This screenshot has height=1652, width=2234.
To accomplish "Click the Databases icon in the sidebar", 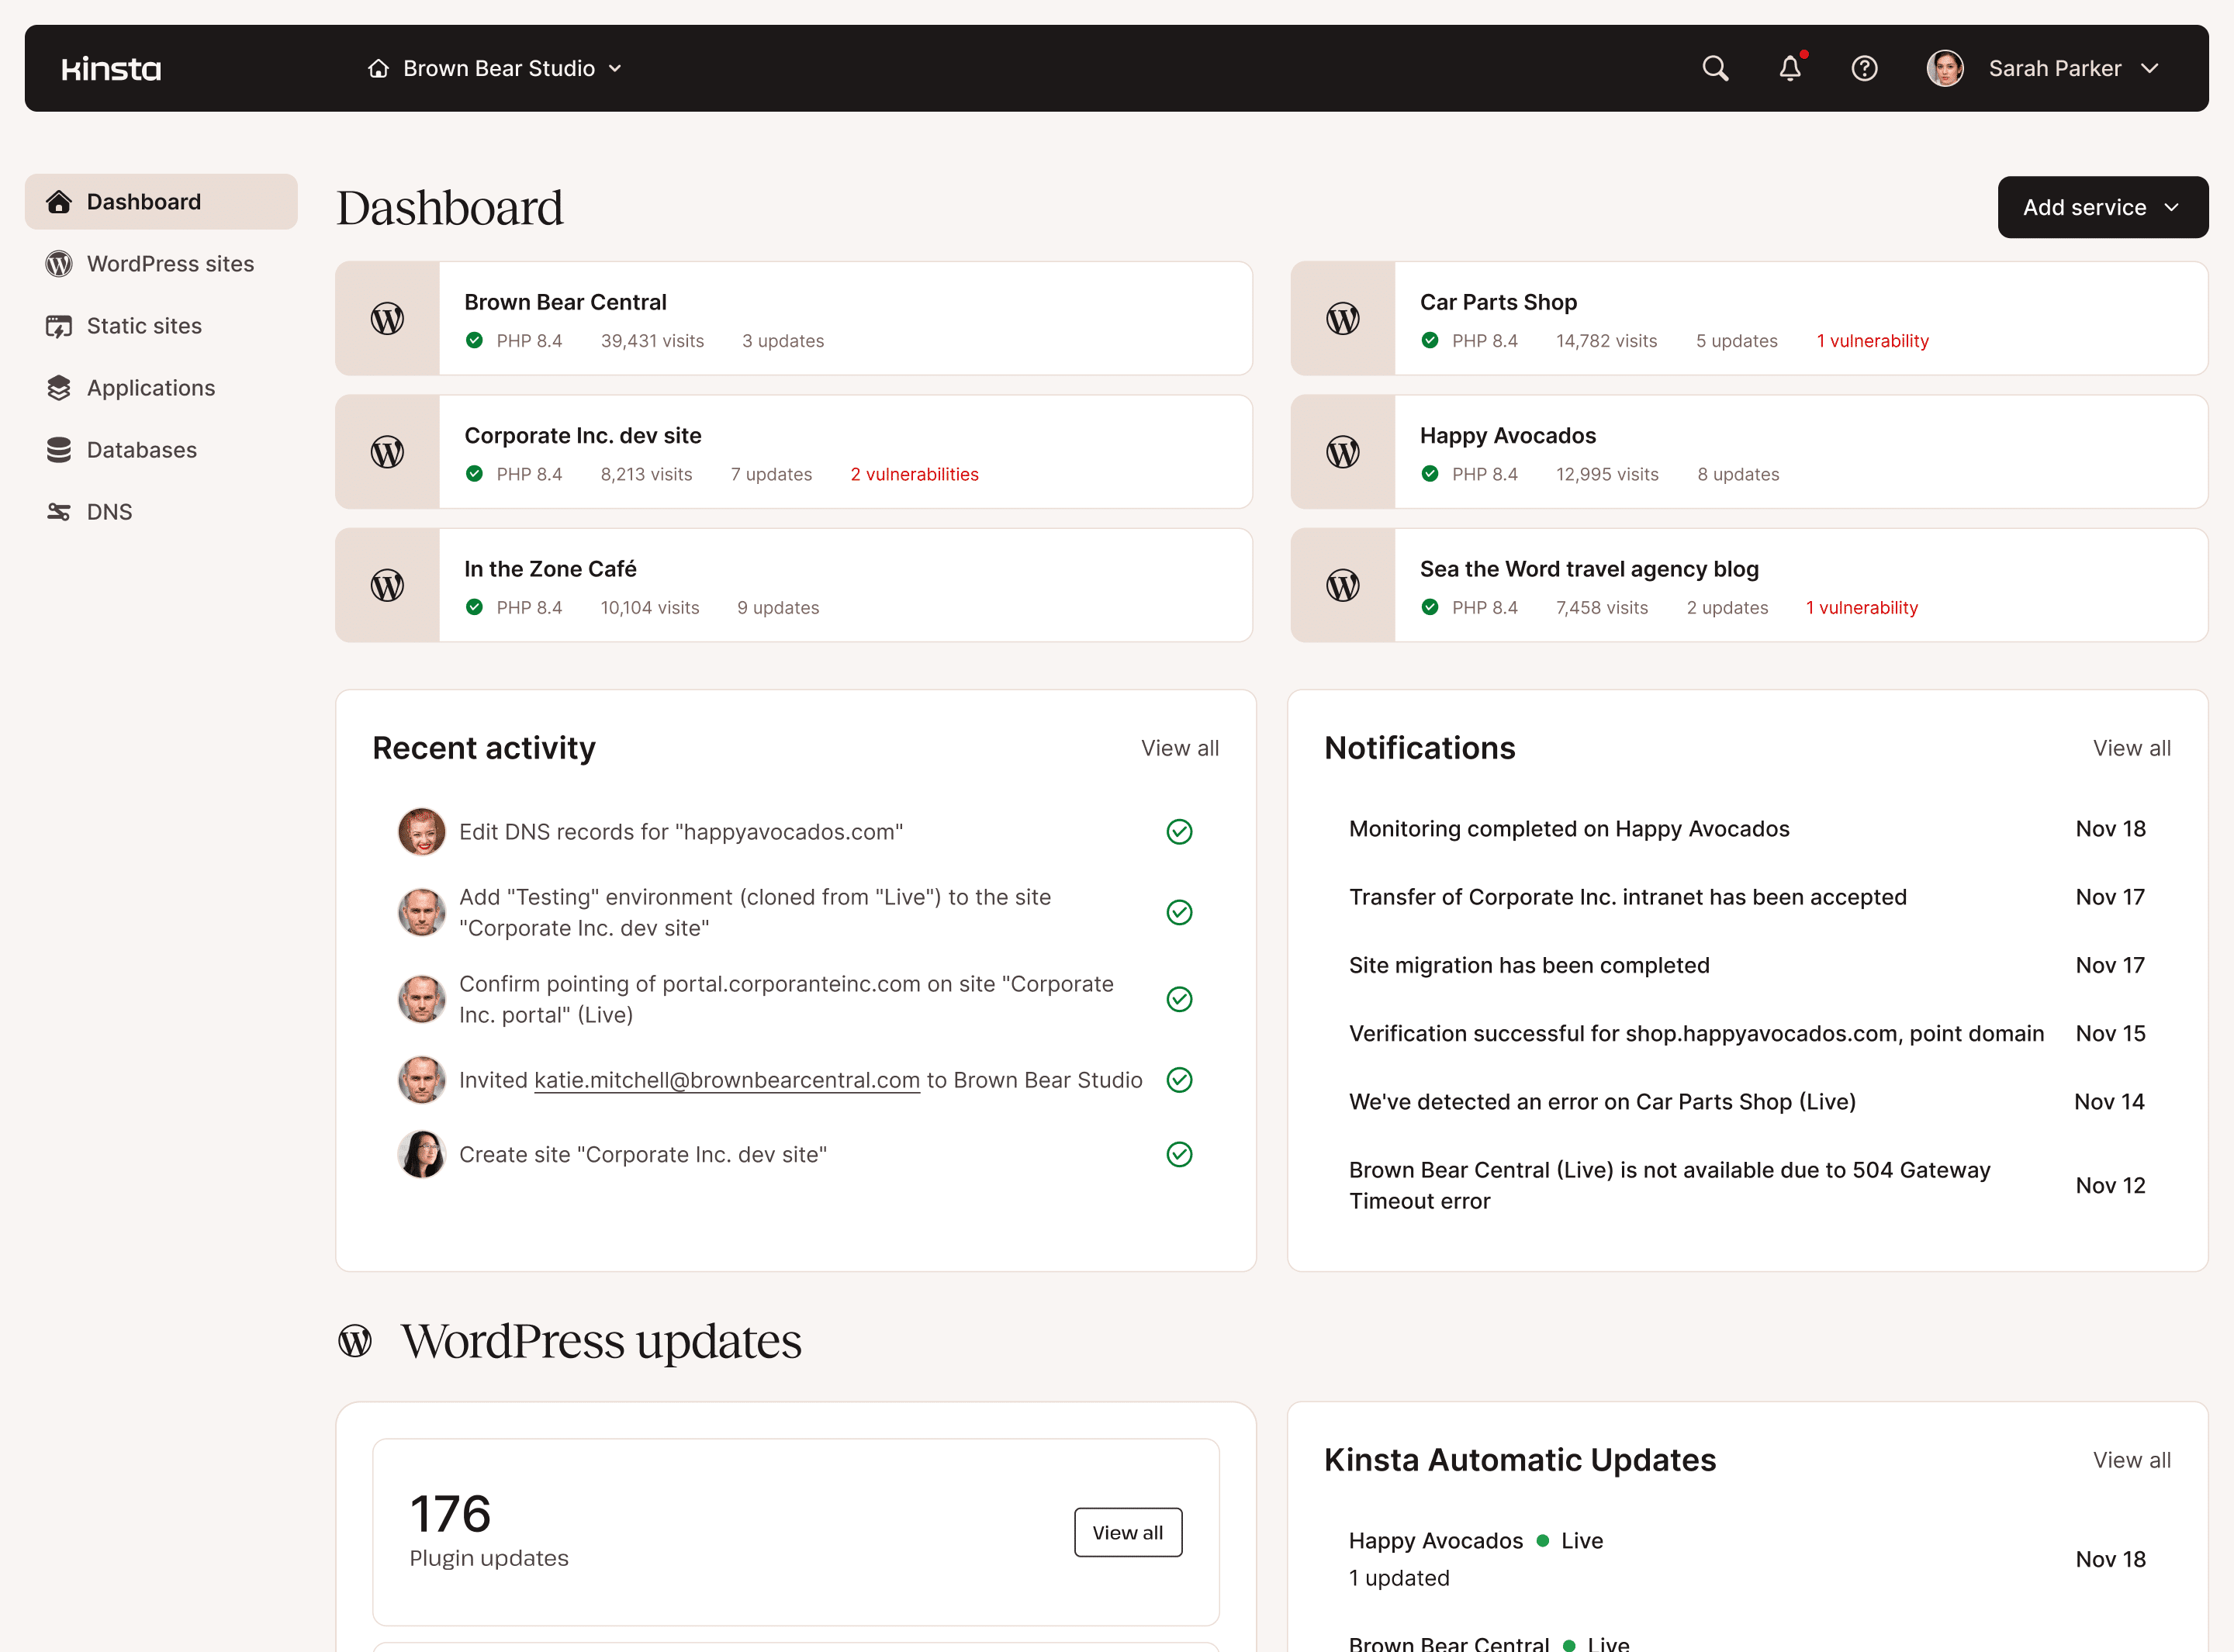I will pos(58,449).
